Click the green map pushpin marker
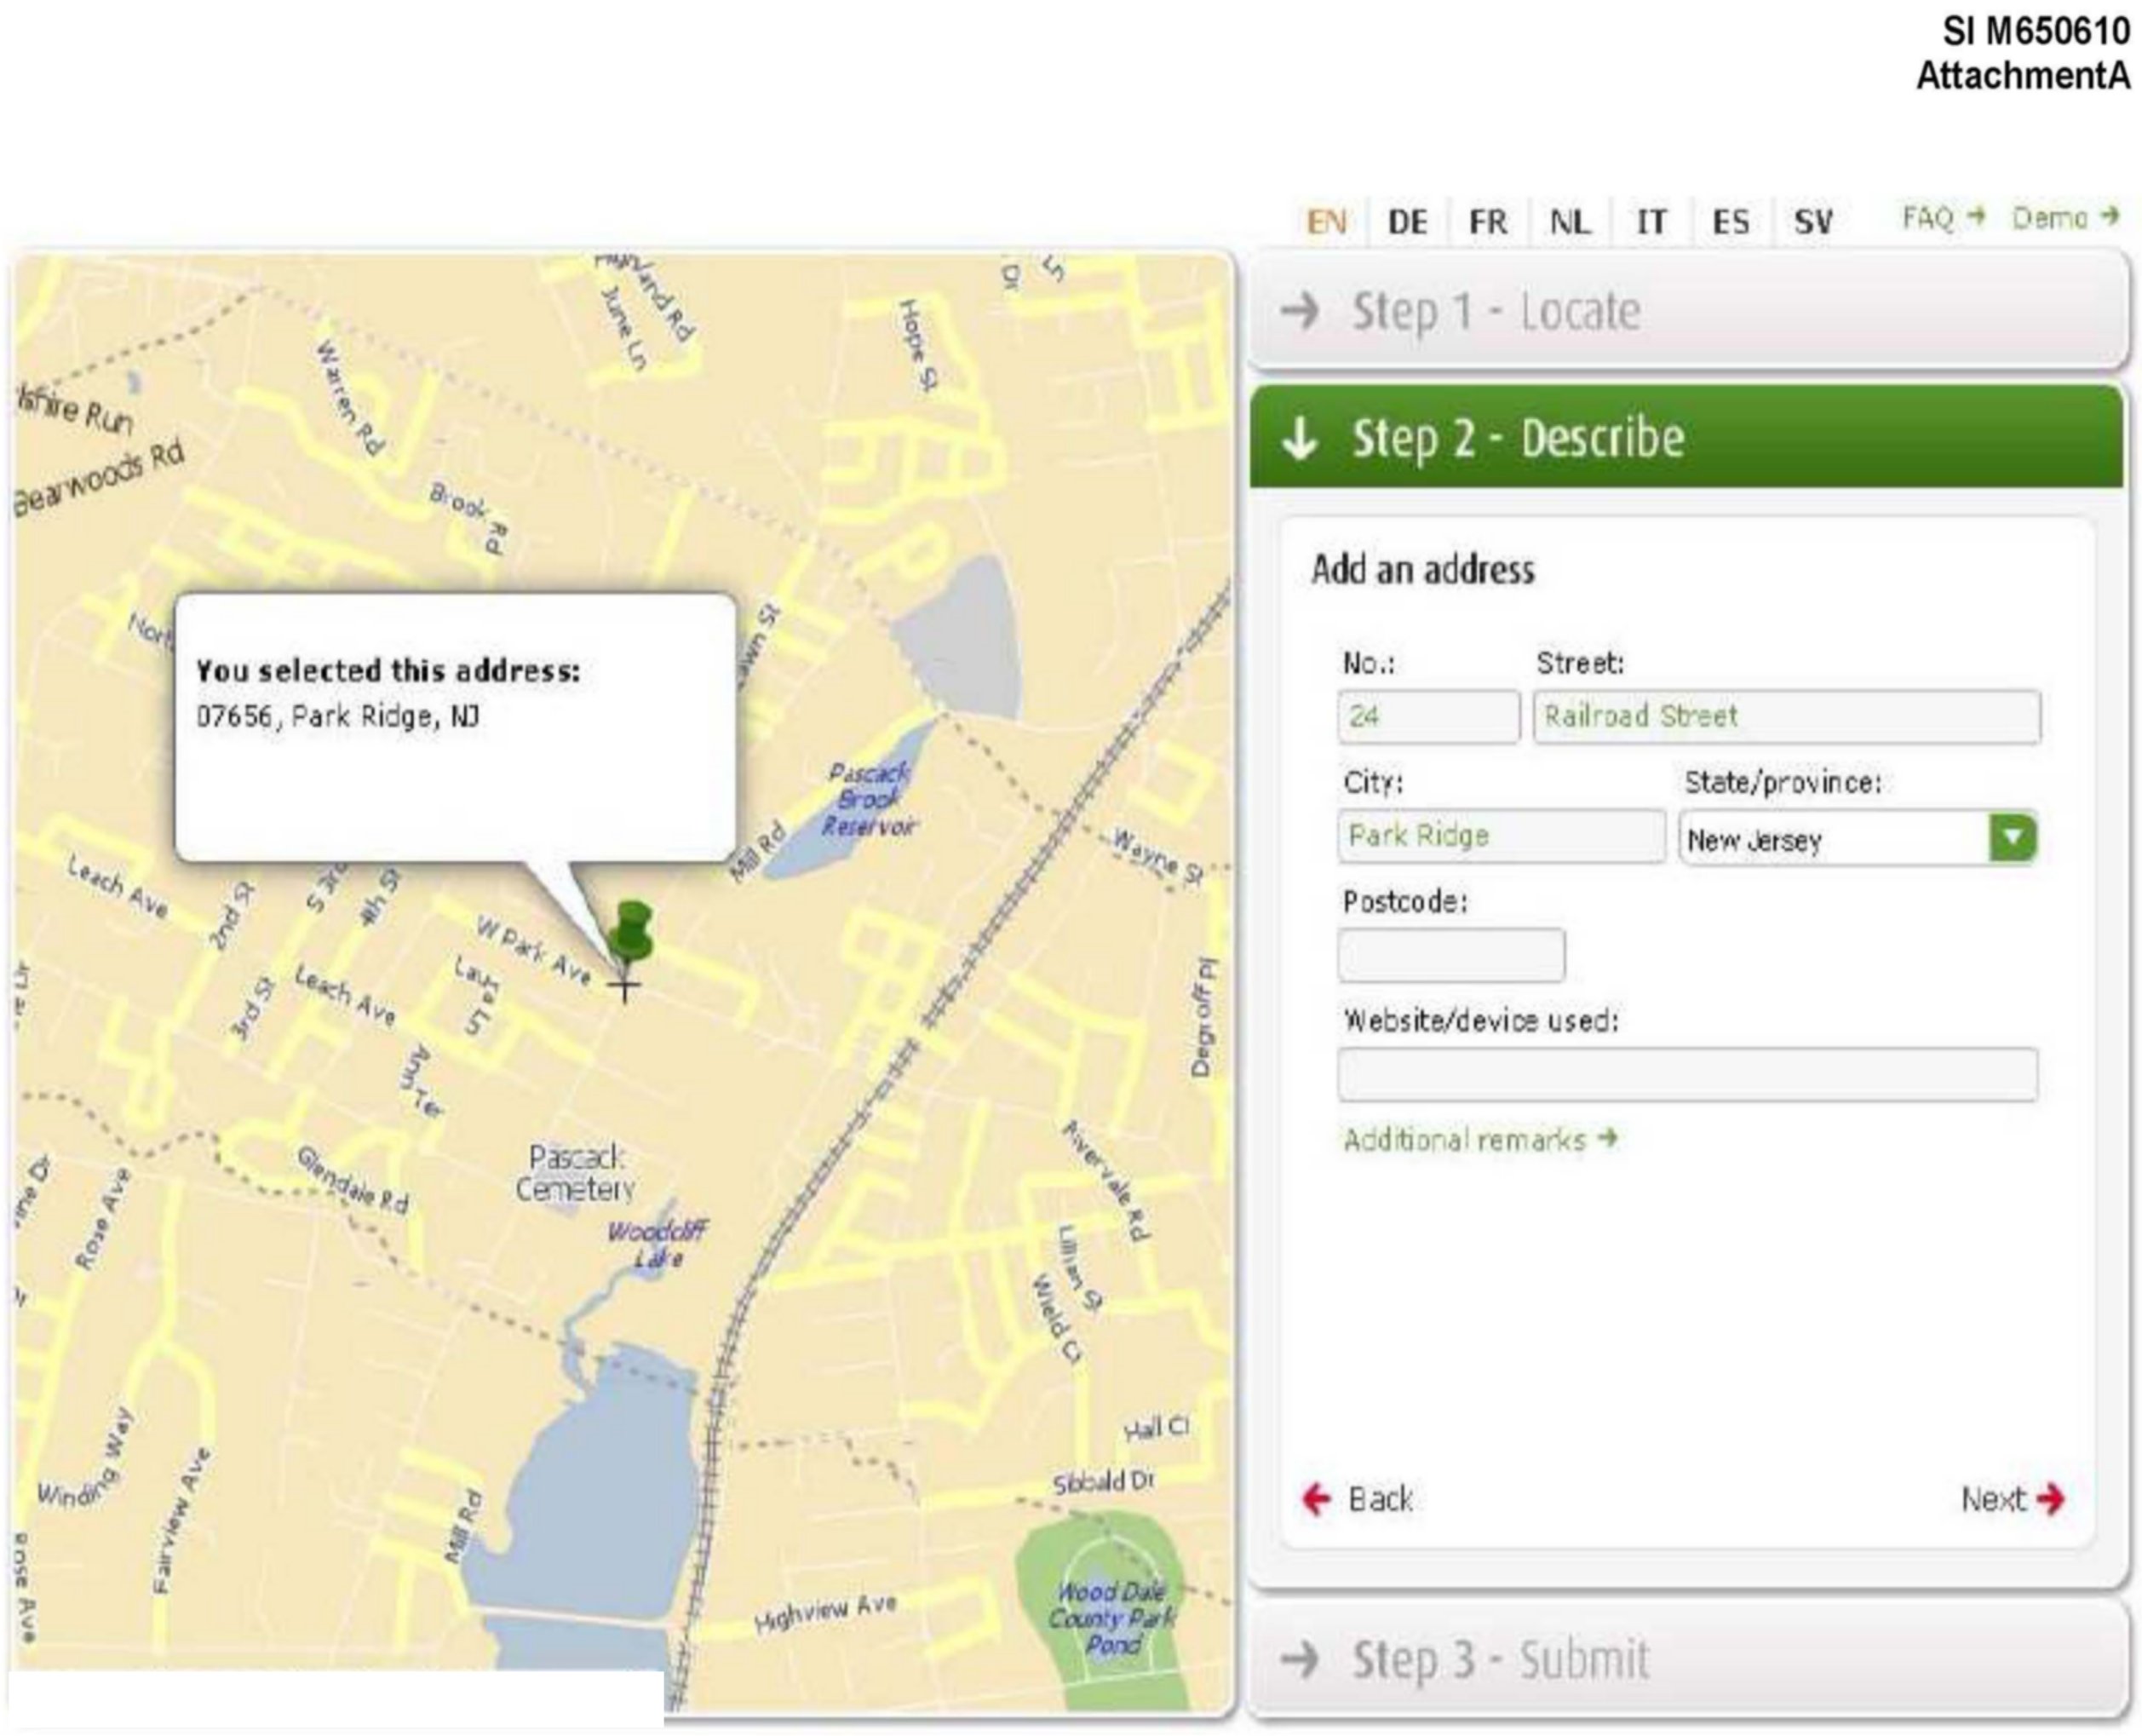Viewport: 2142px width, 1736px height. point(631,932)
